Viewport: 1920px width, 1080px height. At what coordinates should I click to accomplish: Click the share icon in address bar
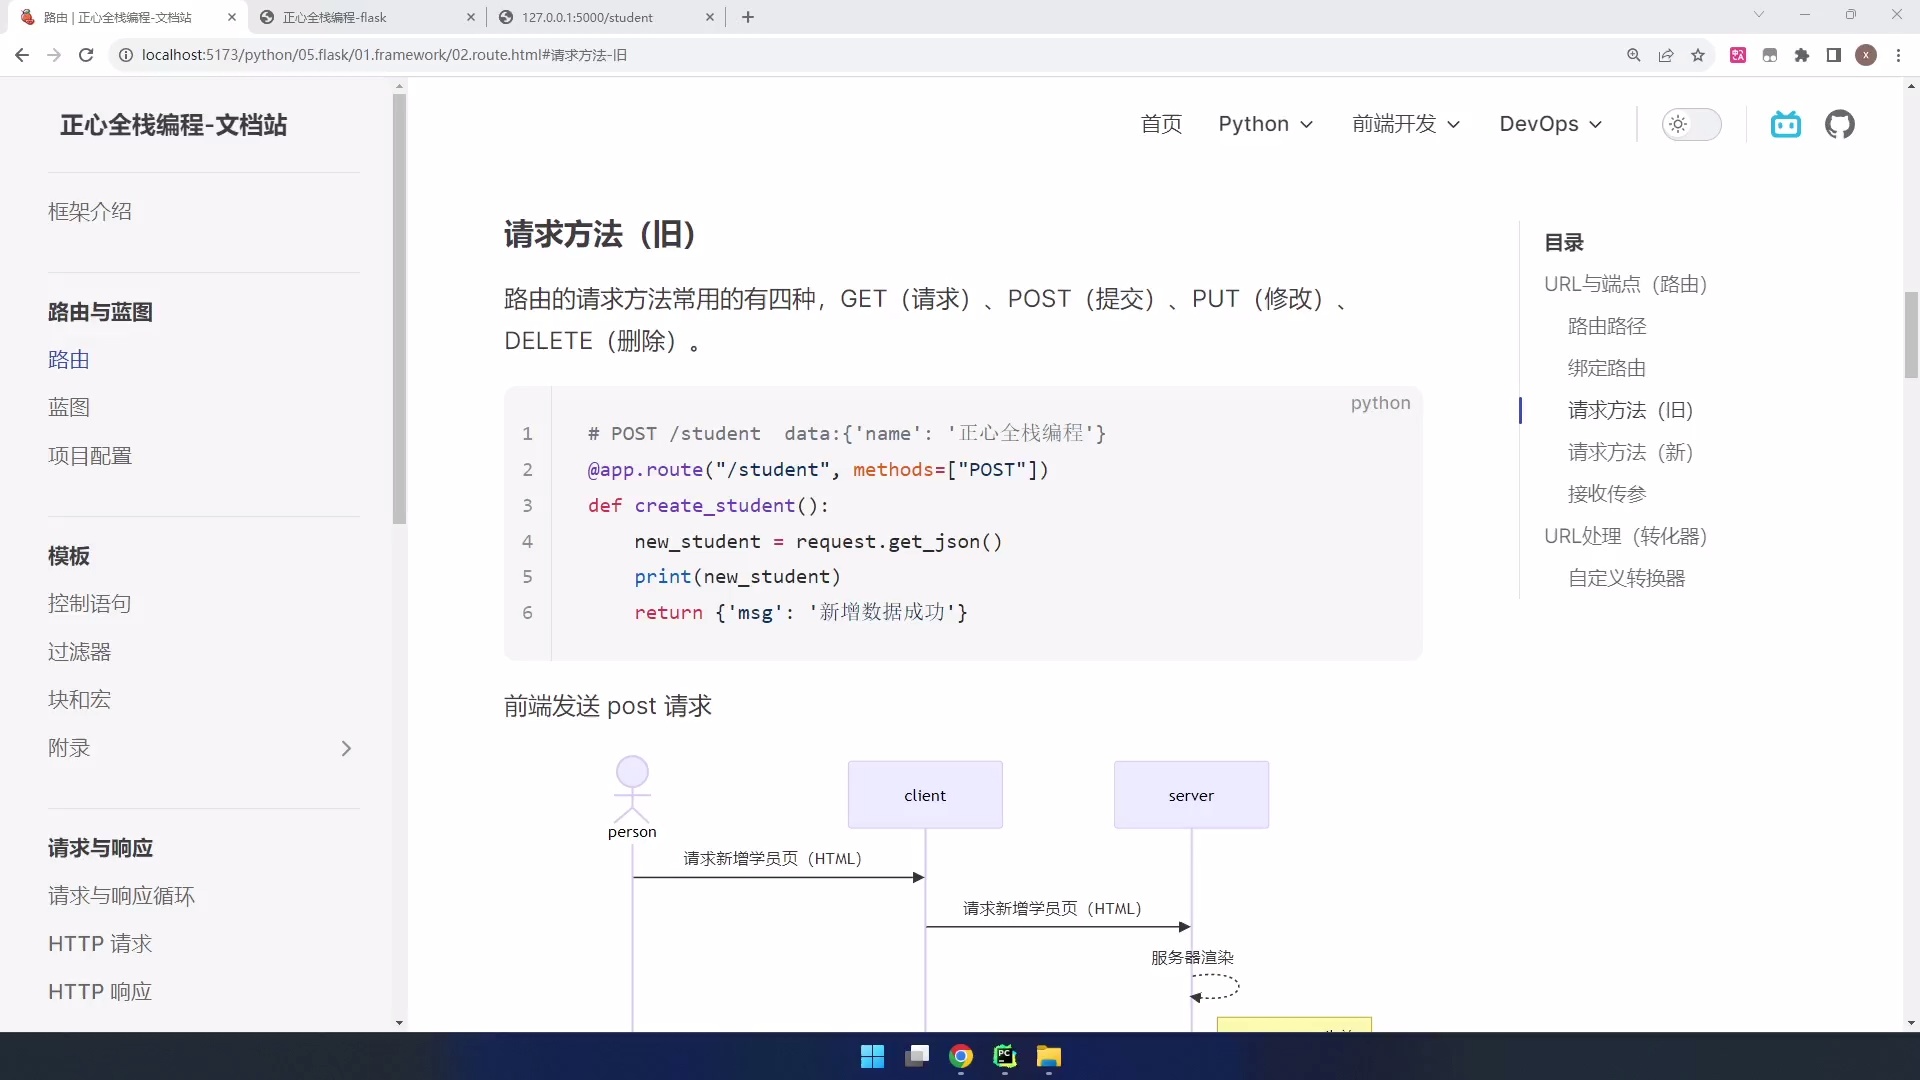[1666, 55]
